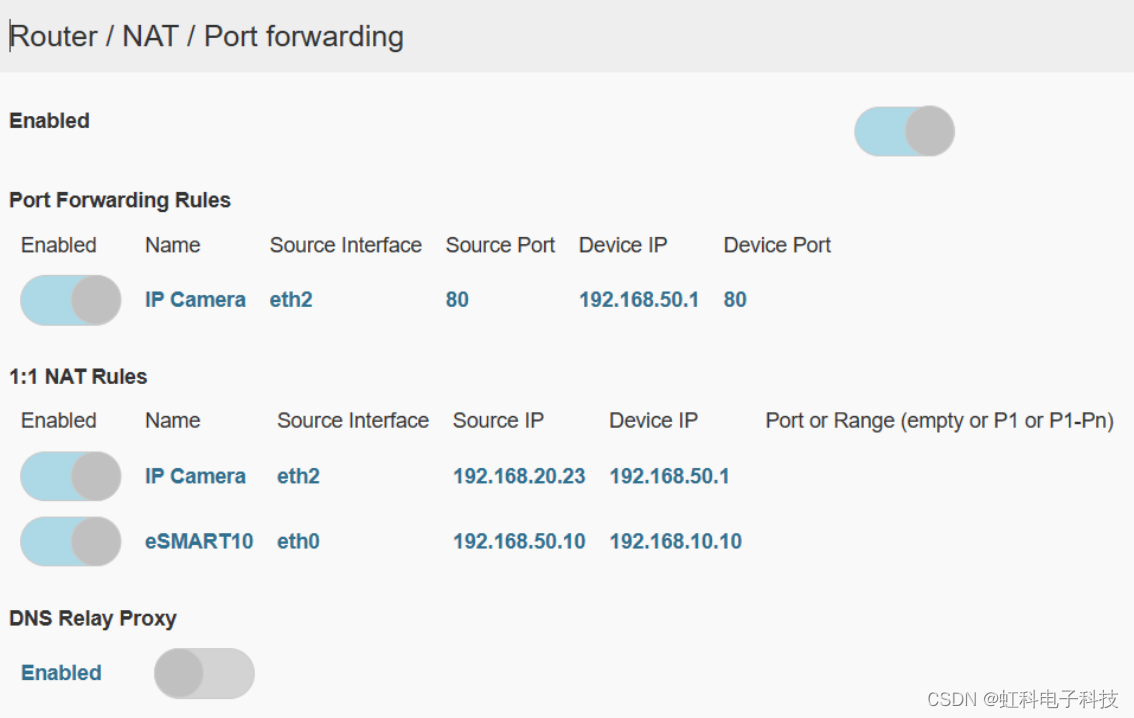Toggle the eSMART10 1:1 NAT rule switch
Viewport: 1134px width, 718px height.
[71, 542]
